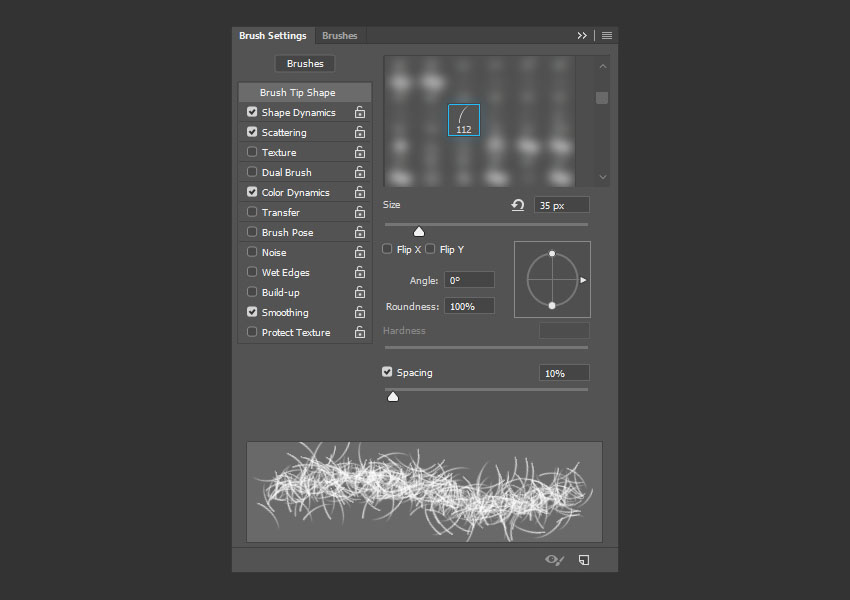Click the lock icon next to Smoothing
Image resolution: width=850 pixels, height=600 pixels.
[x=359, y=313]
